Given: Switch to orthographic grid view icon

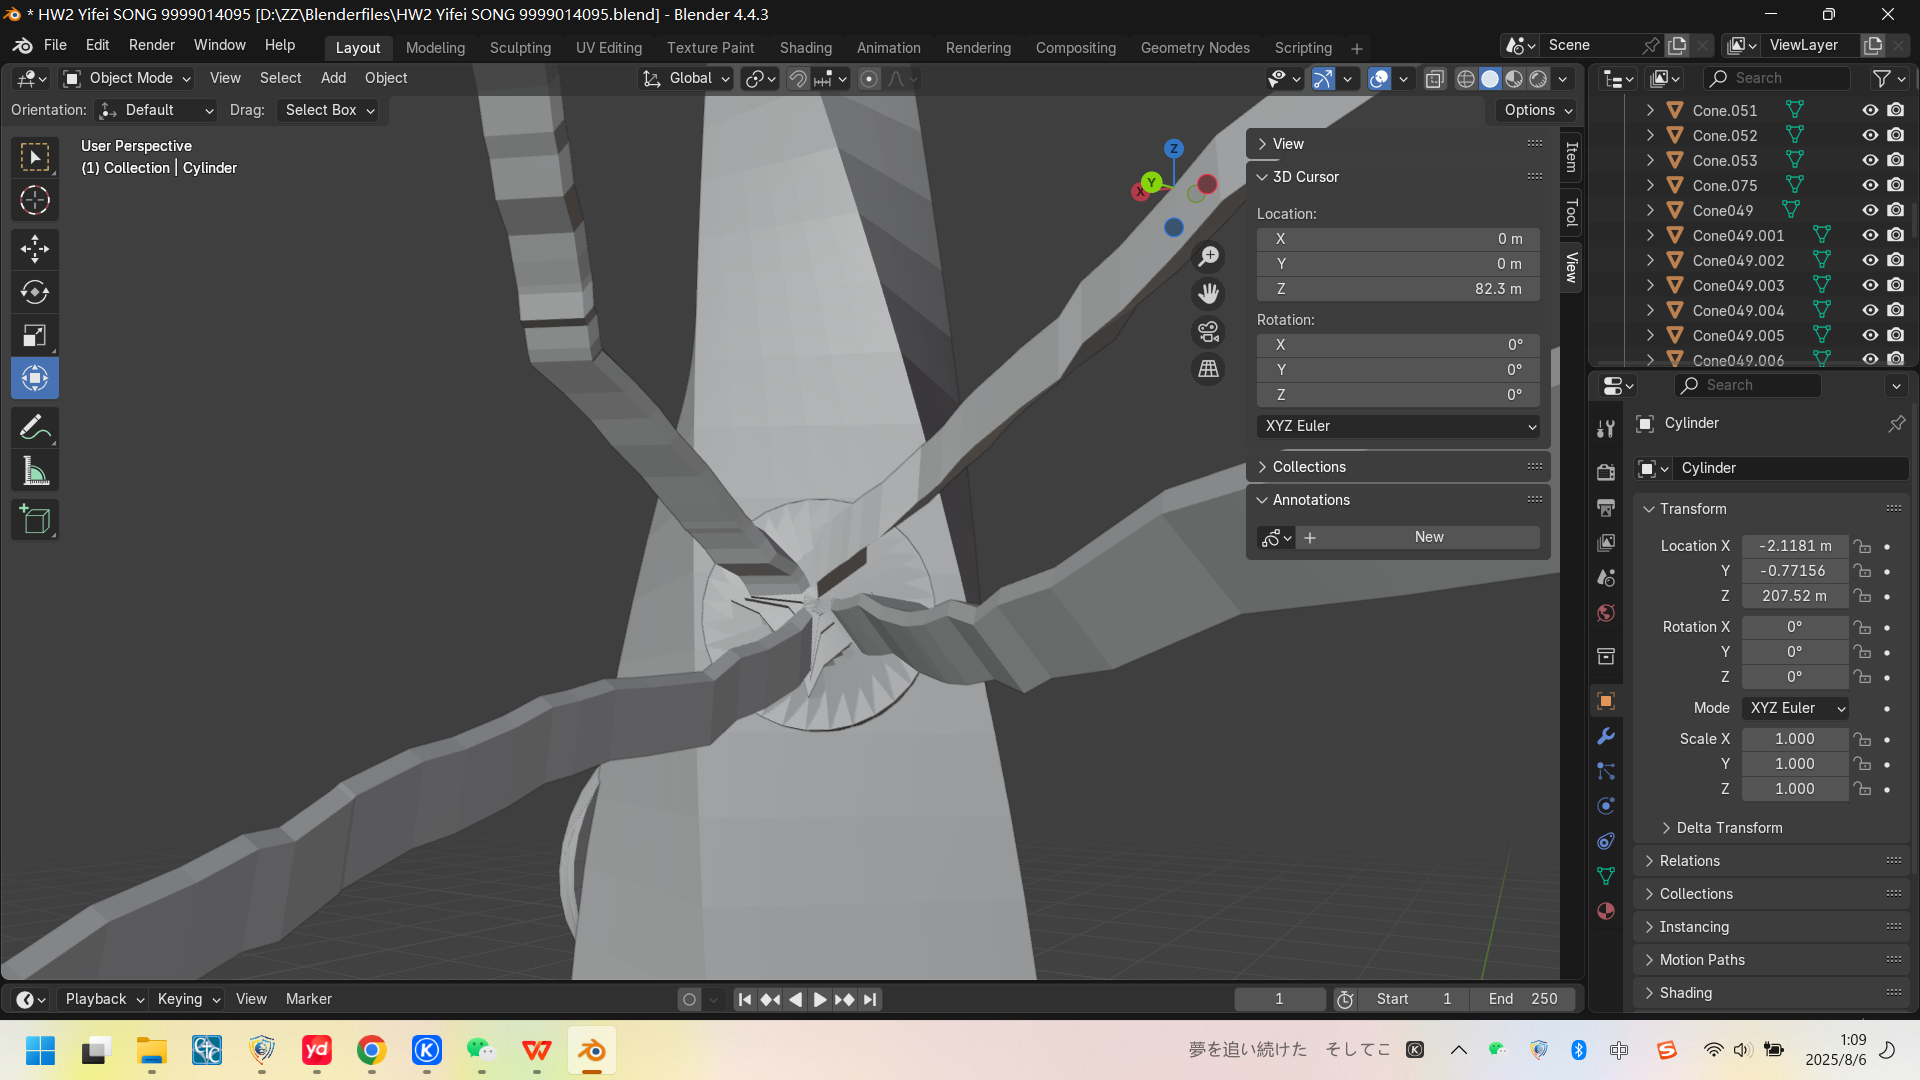Looking at the screenshot, I should point(1209,369).
